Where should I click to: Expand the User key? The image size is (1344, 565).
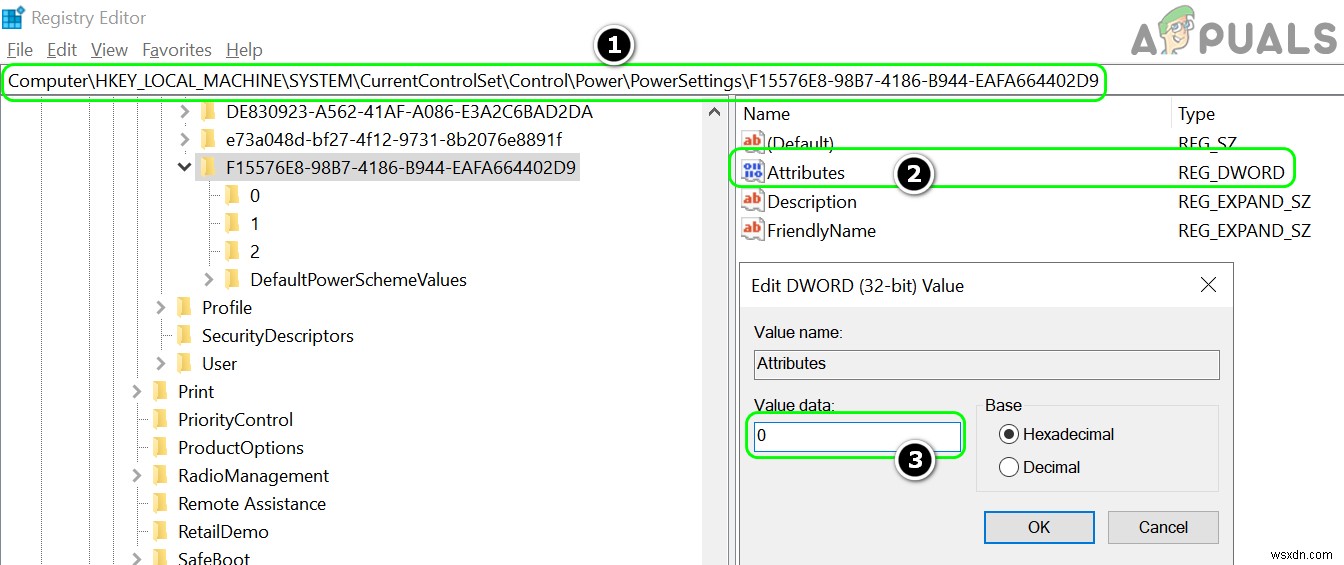pos(160,363)
